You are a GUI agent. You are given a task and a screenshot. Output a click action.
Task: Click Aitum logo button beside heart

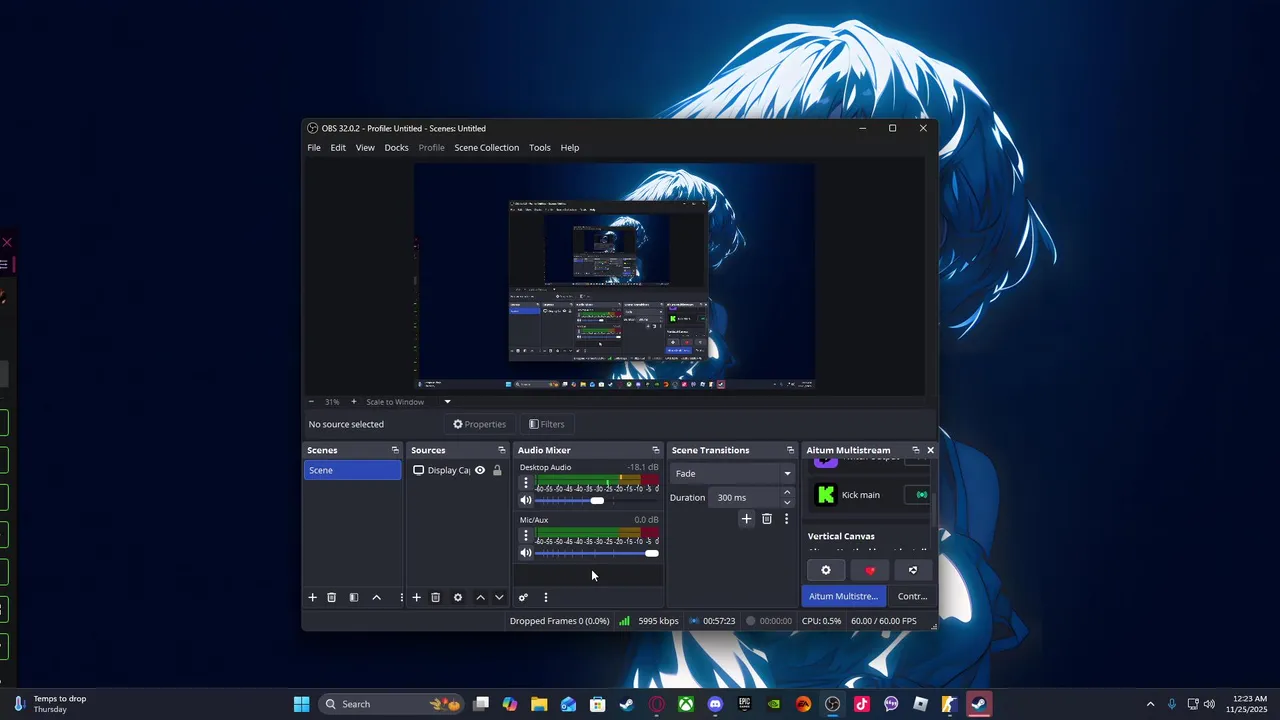pyautogui.click(x=913, y=570)
